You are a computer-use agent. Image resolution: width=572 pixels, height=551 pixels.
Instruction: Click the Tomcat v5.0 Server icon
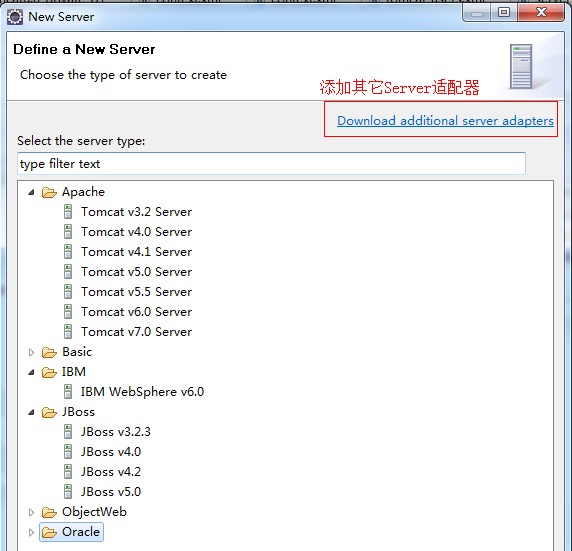coord(68,272)
